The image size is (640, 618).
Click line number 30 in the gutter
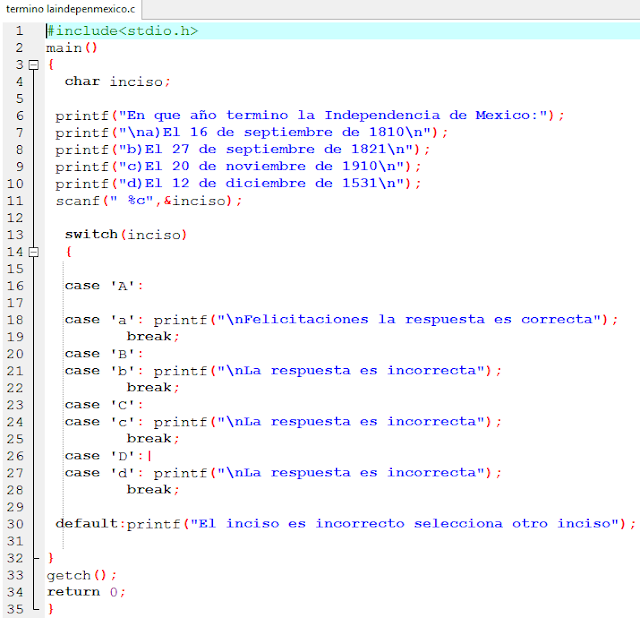(15, 524)
